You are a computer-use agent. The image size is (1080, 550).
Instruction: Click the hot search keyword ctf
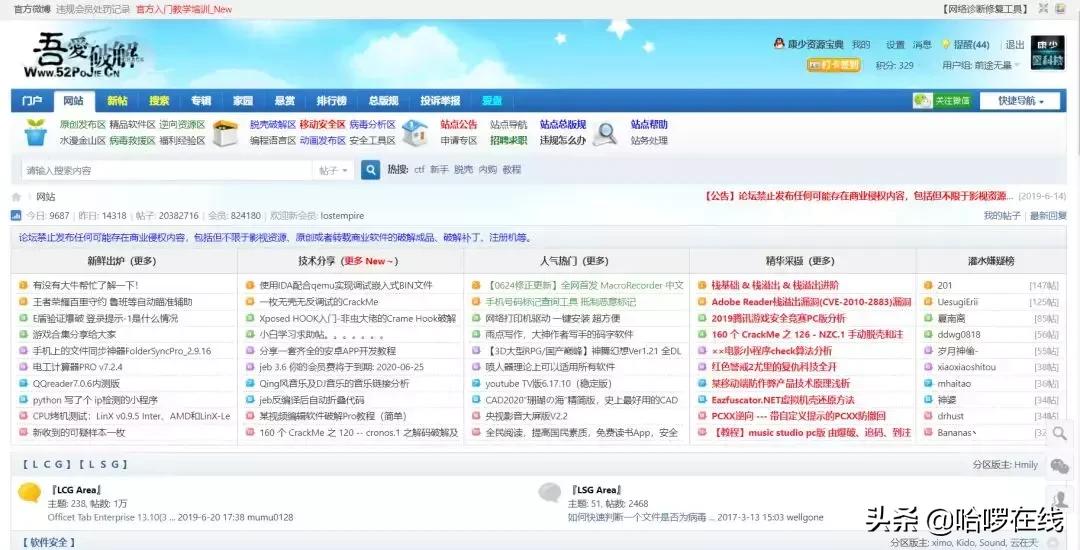pos(419,169)
